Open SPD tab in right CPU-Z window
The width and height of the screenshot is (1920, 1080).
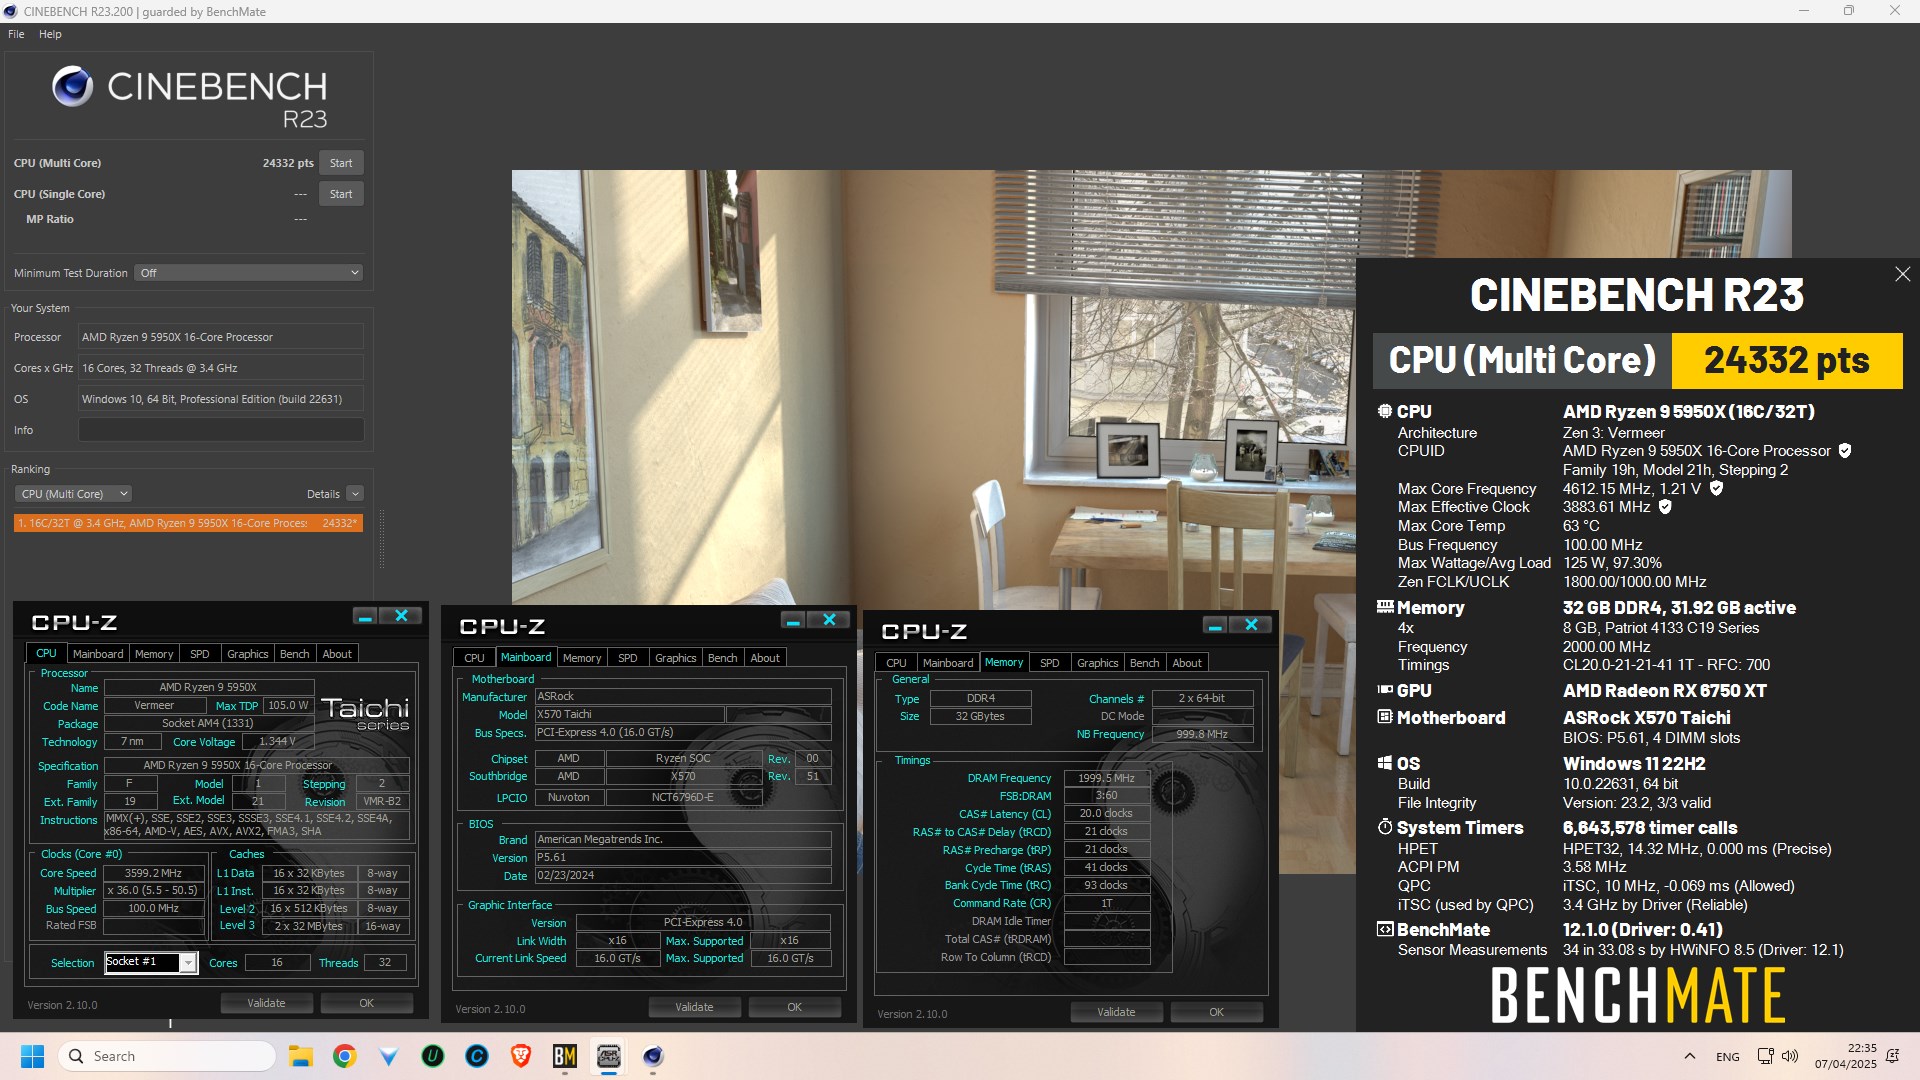pyautogui.click(x=1049, y=663)
